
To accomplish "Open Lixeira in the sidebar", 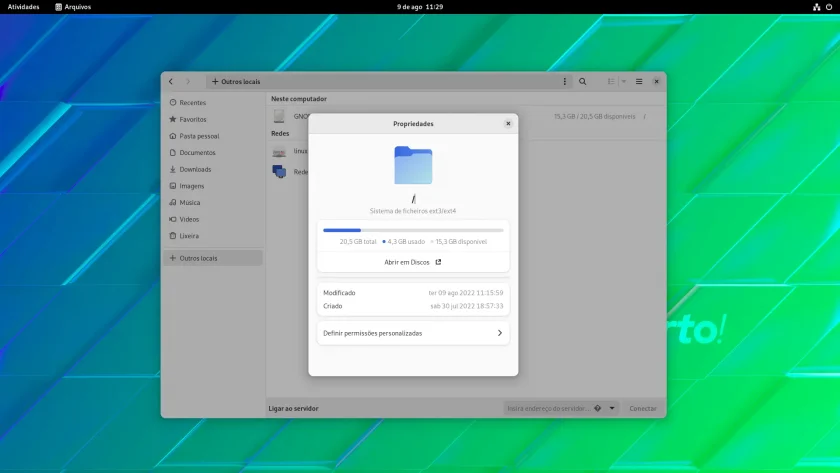I will point(213,236).
